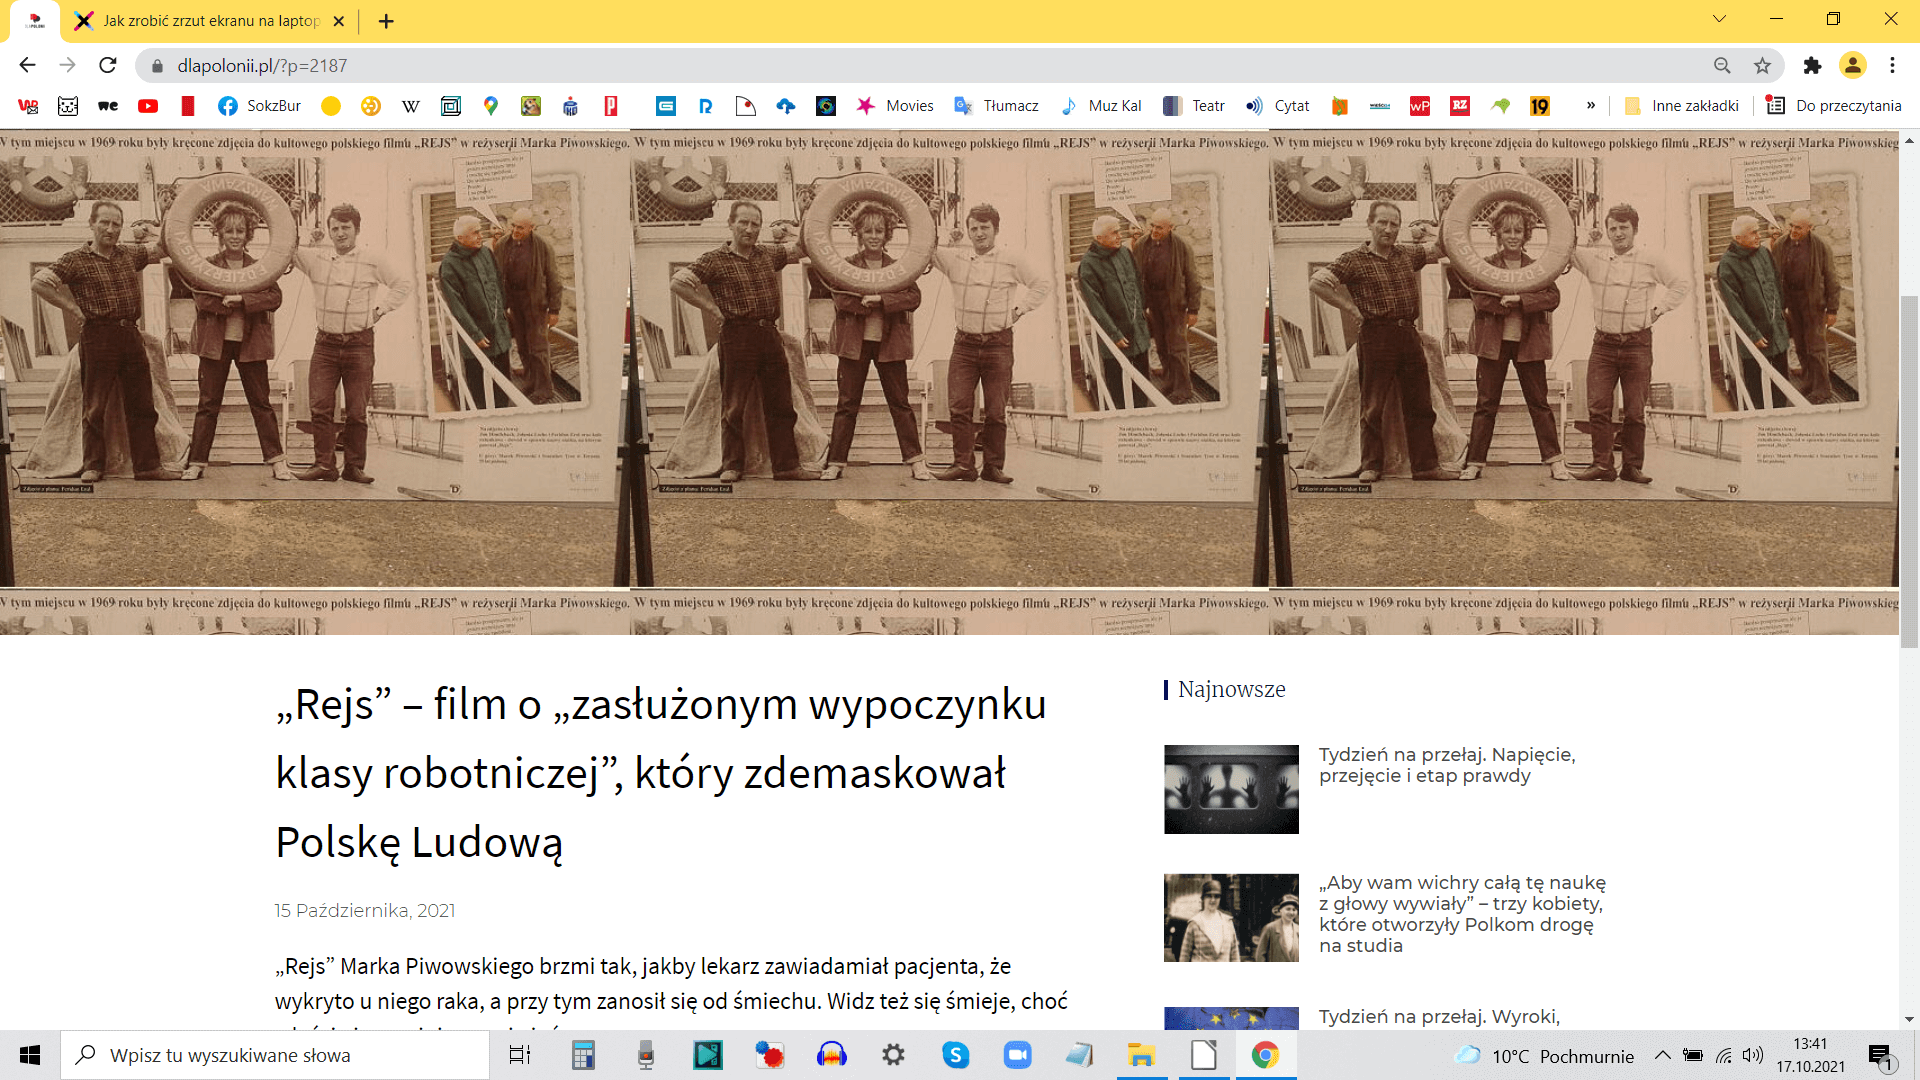The image size is (1920, 1080).
Task: Bookmark this page with star icon
Action: pyautogui.click(x=1762, y=65)
